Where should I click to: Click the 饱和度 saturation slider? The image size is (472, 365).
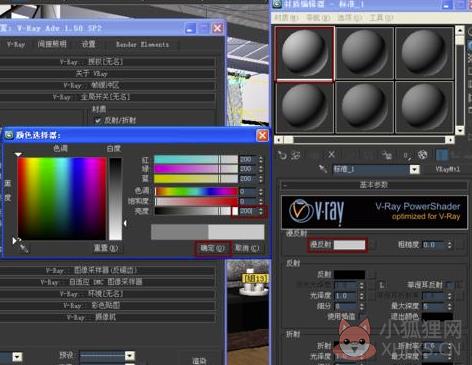196,201
